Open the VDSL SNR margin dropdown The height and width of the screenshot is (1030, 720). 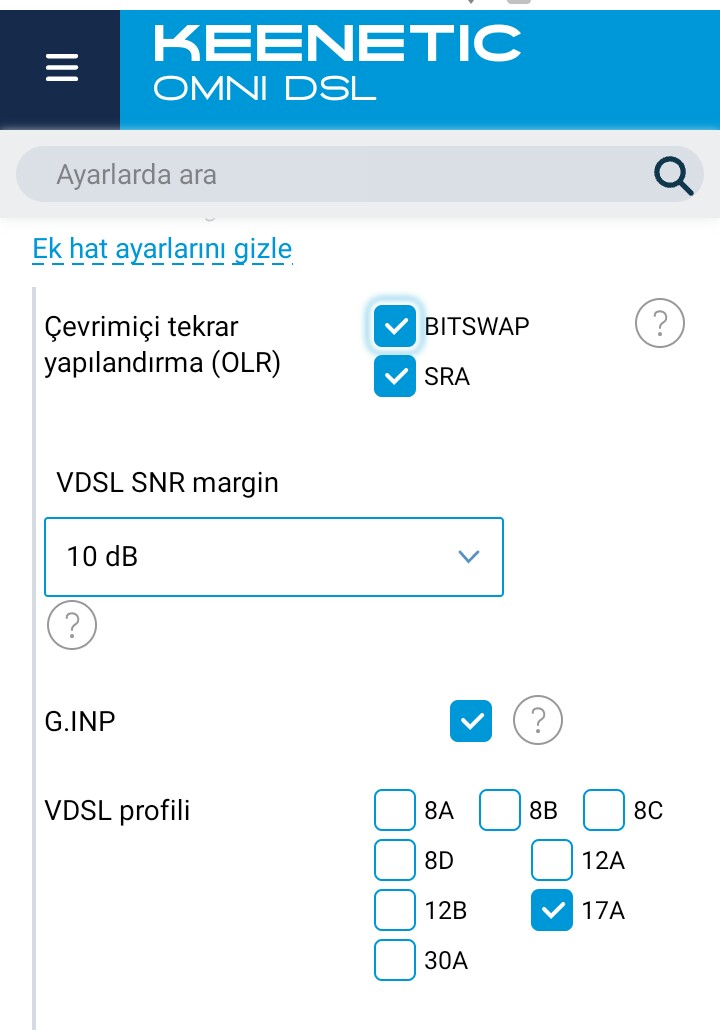pos(274,557)
